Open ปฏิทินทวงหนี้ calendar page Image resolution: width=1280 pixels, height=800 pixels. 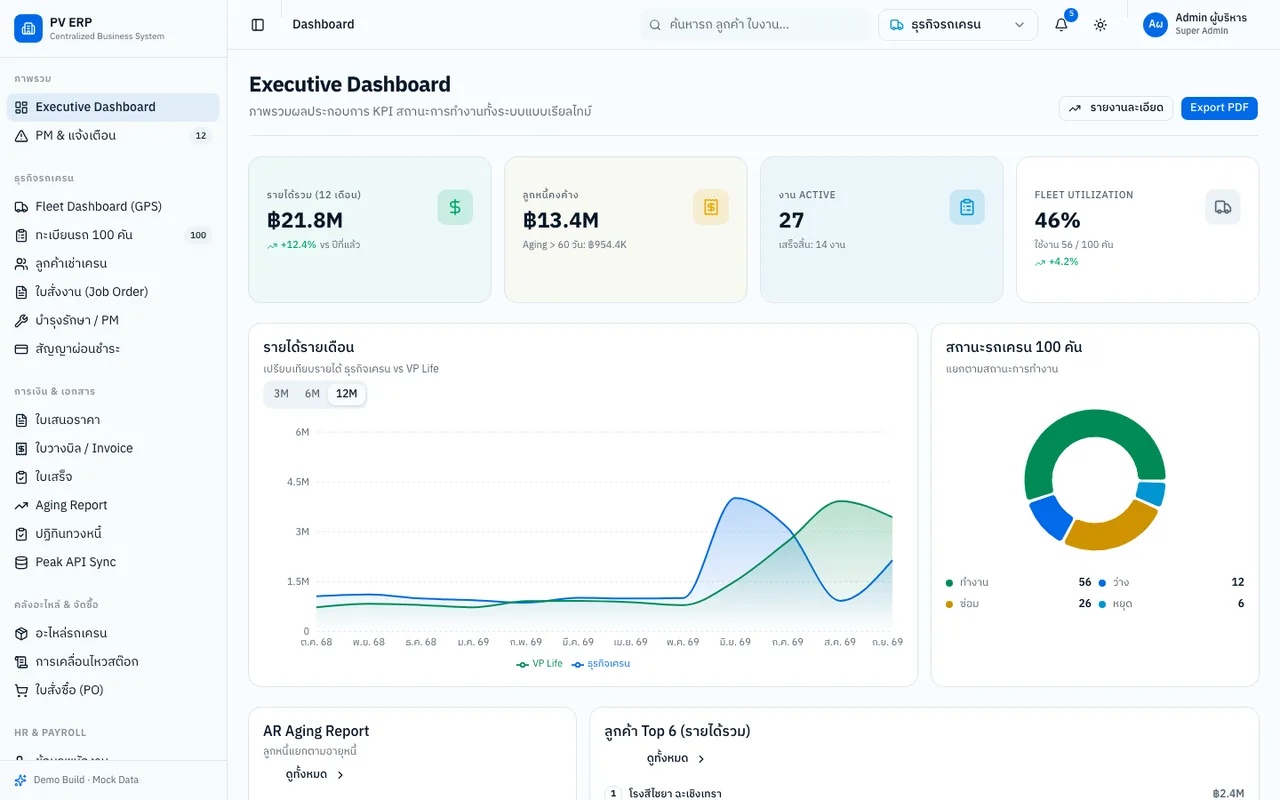click(x=113, y=534)
